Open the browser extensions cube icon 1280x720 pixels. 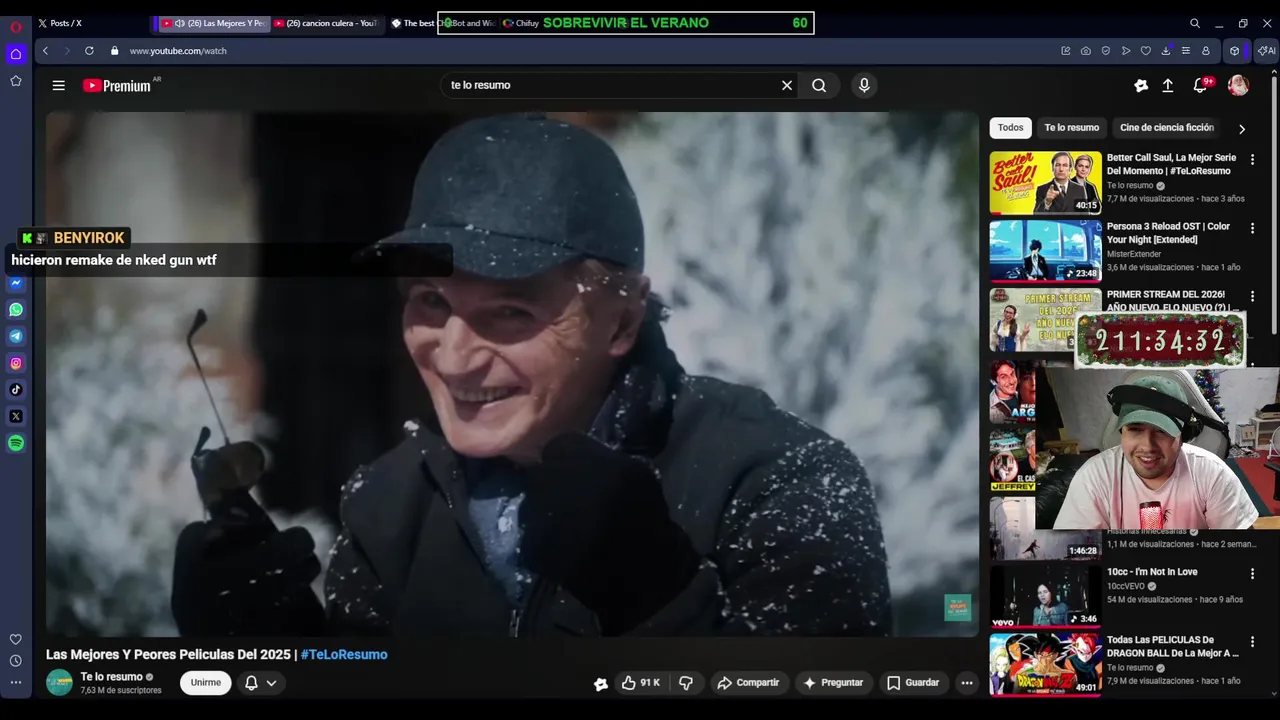(1235, 51)
